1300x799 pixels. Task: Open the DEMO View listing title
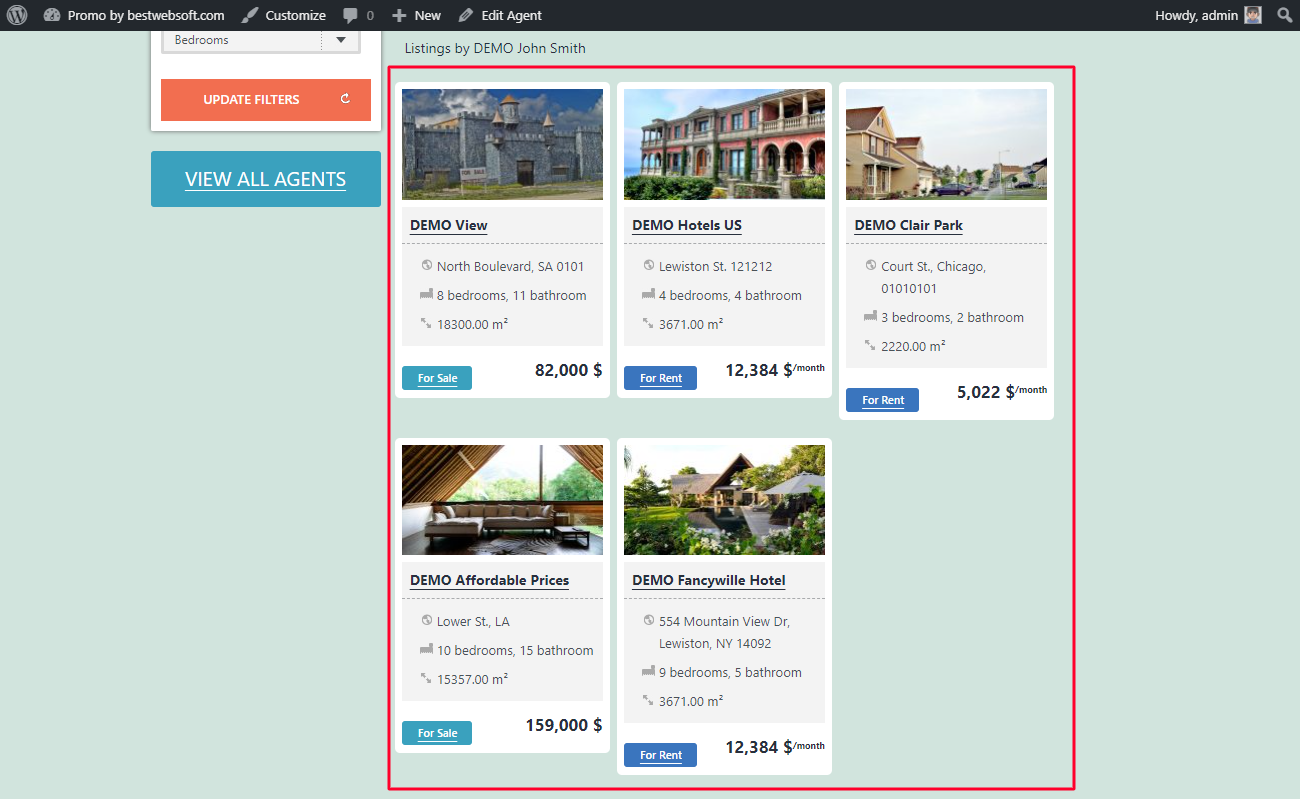pyautogui.click(x=449, y=225)
